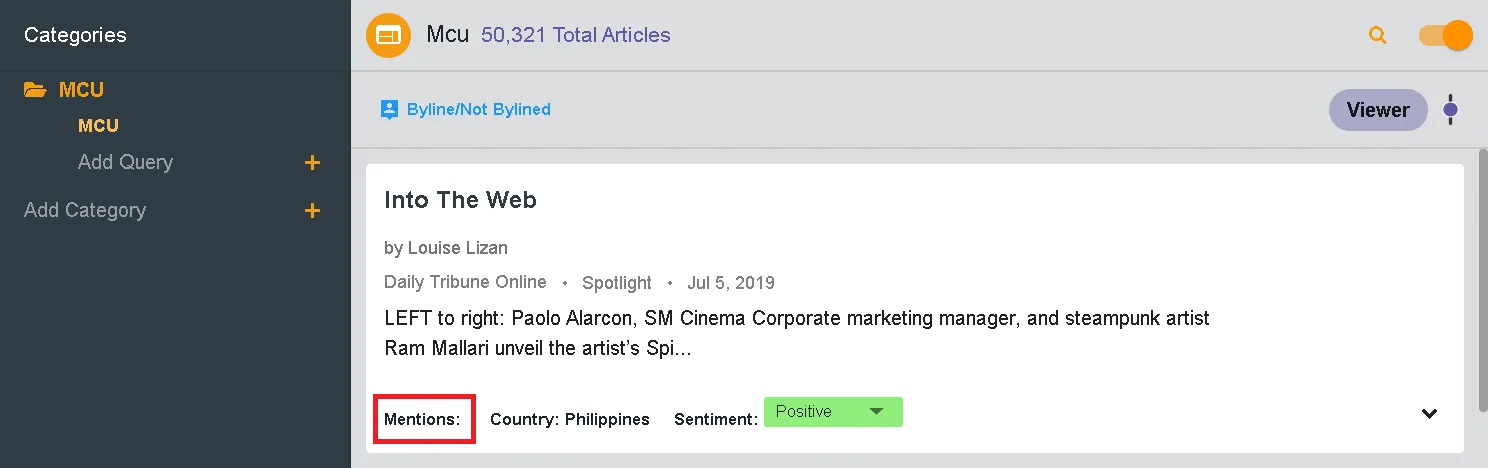Screen dimensions: 1488x468
Task: Click the Byline person badge icon
Action: tap(389, 110)
